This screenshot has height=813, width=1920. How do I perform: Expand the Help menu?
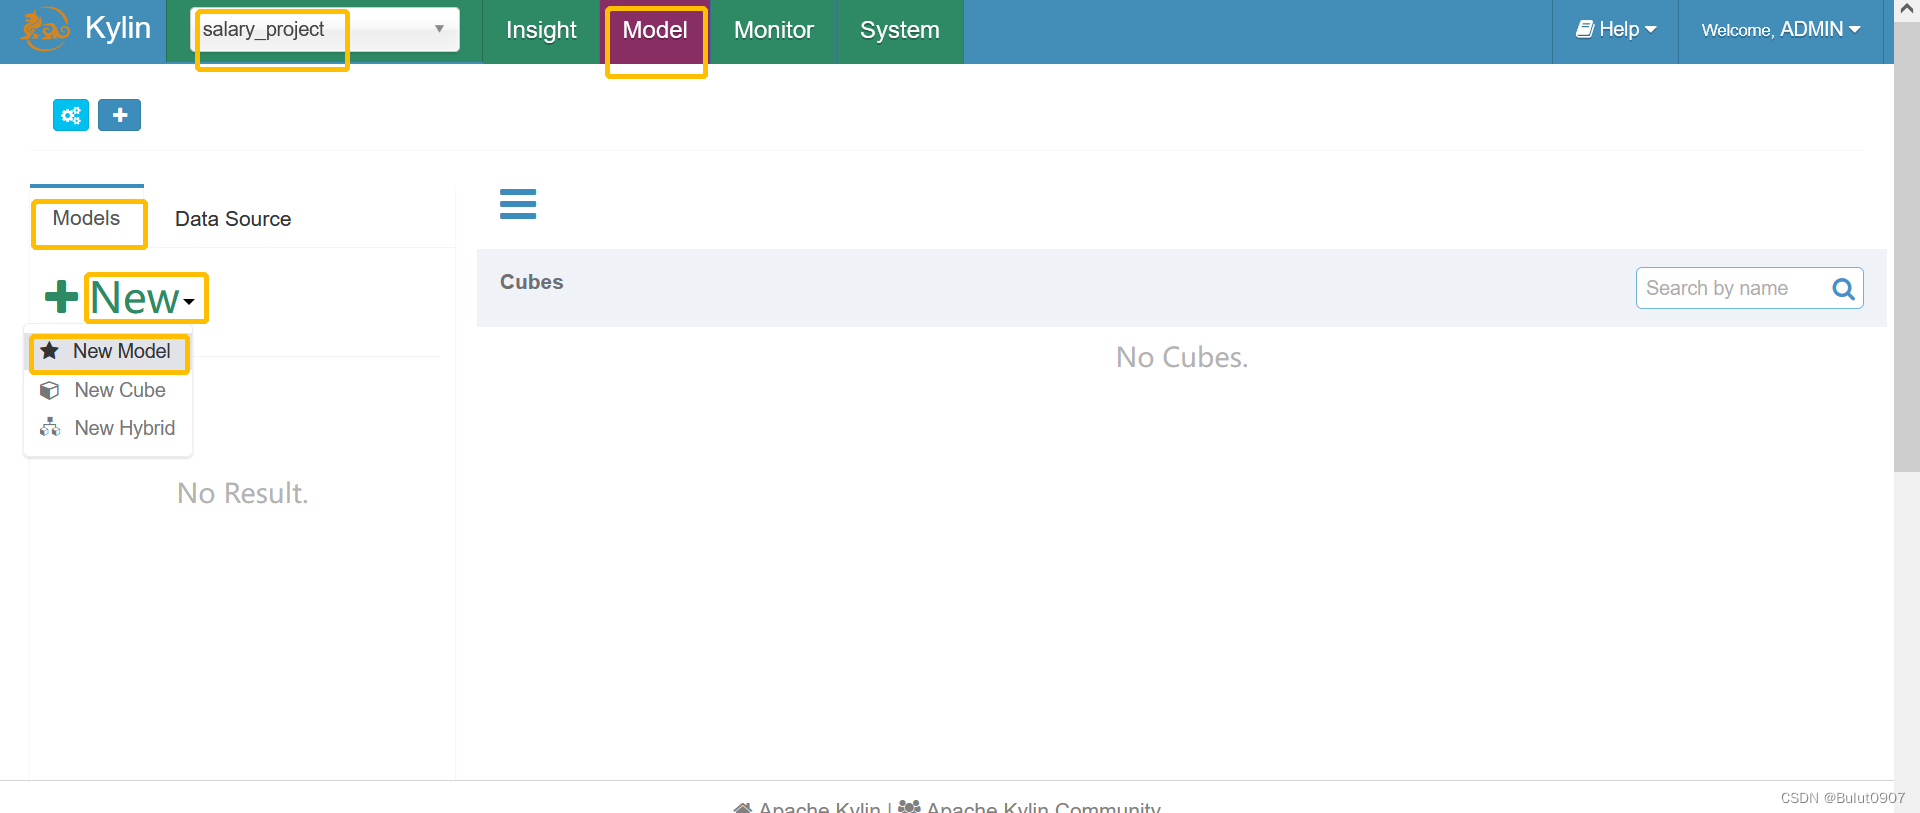[1616, 30]
